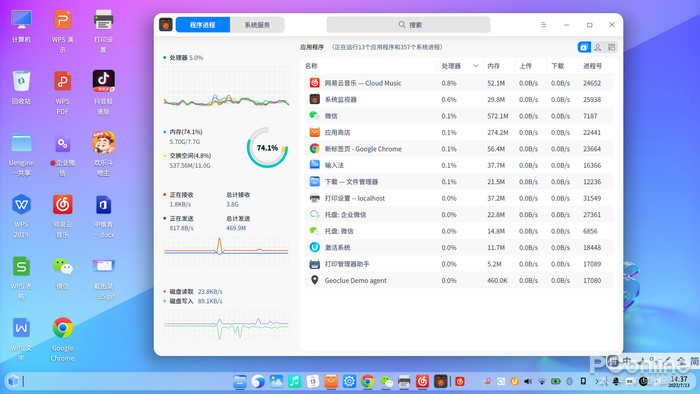
Task: Open the hamburger main menu
Action: click(x=543, y=25)
